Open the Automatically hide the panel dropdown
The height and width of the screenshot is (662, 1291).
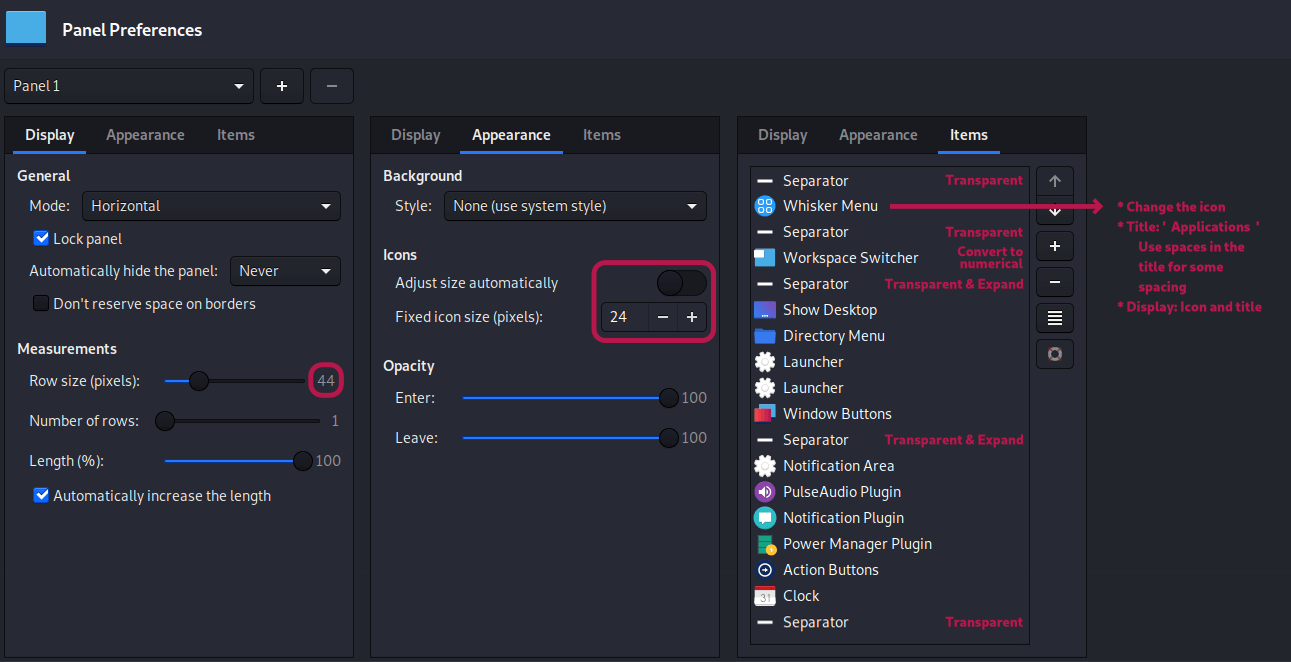coord(285,270)
